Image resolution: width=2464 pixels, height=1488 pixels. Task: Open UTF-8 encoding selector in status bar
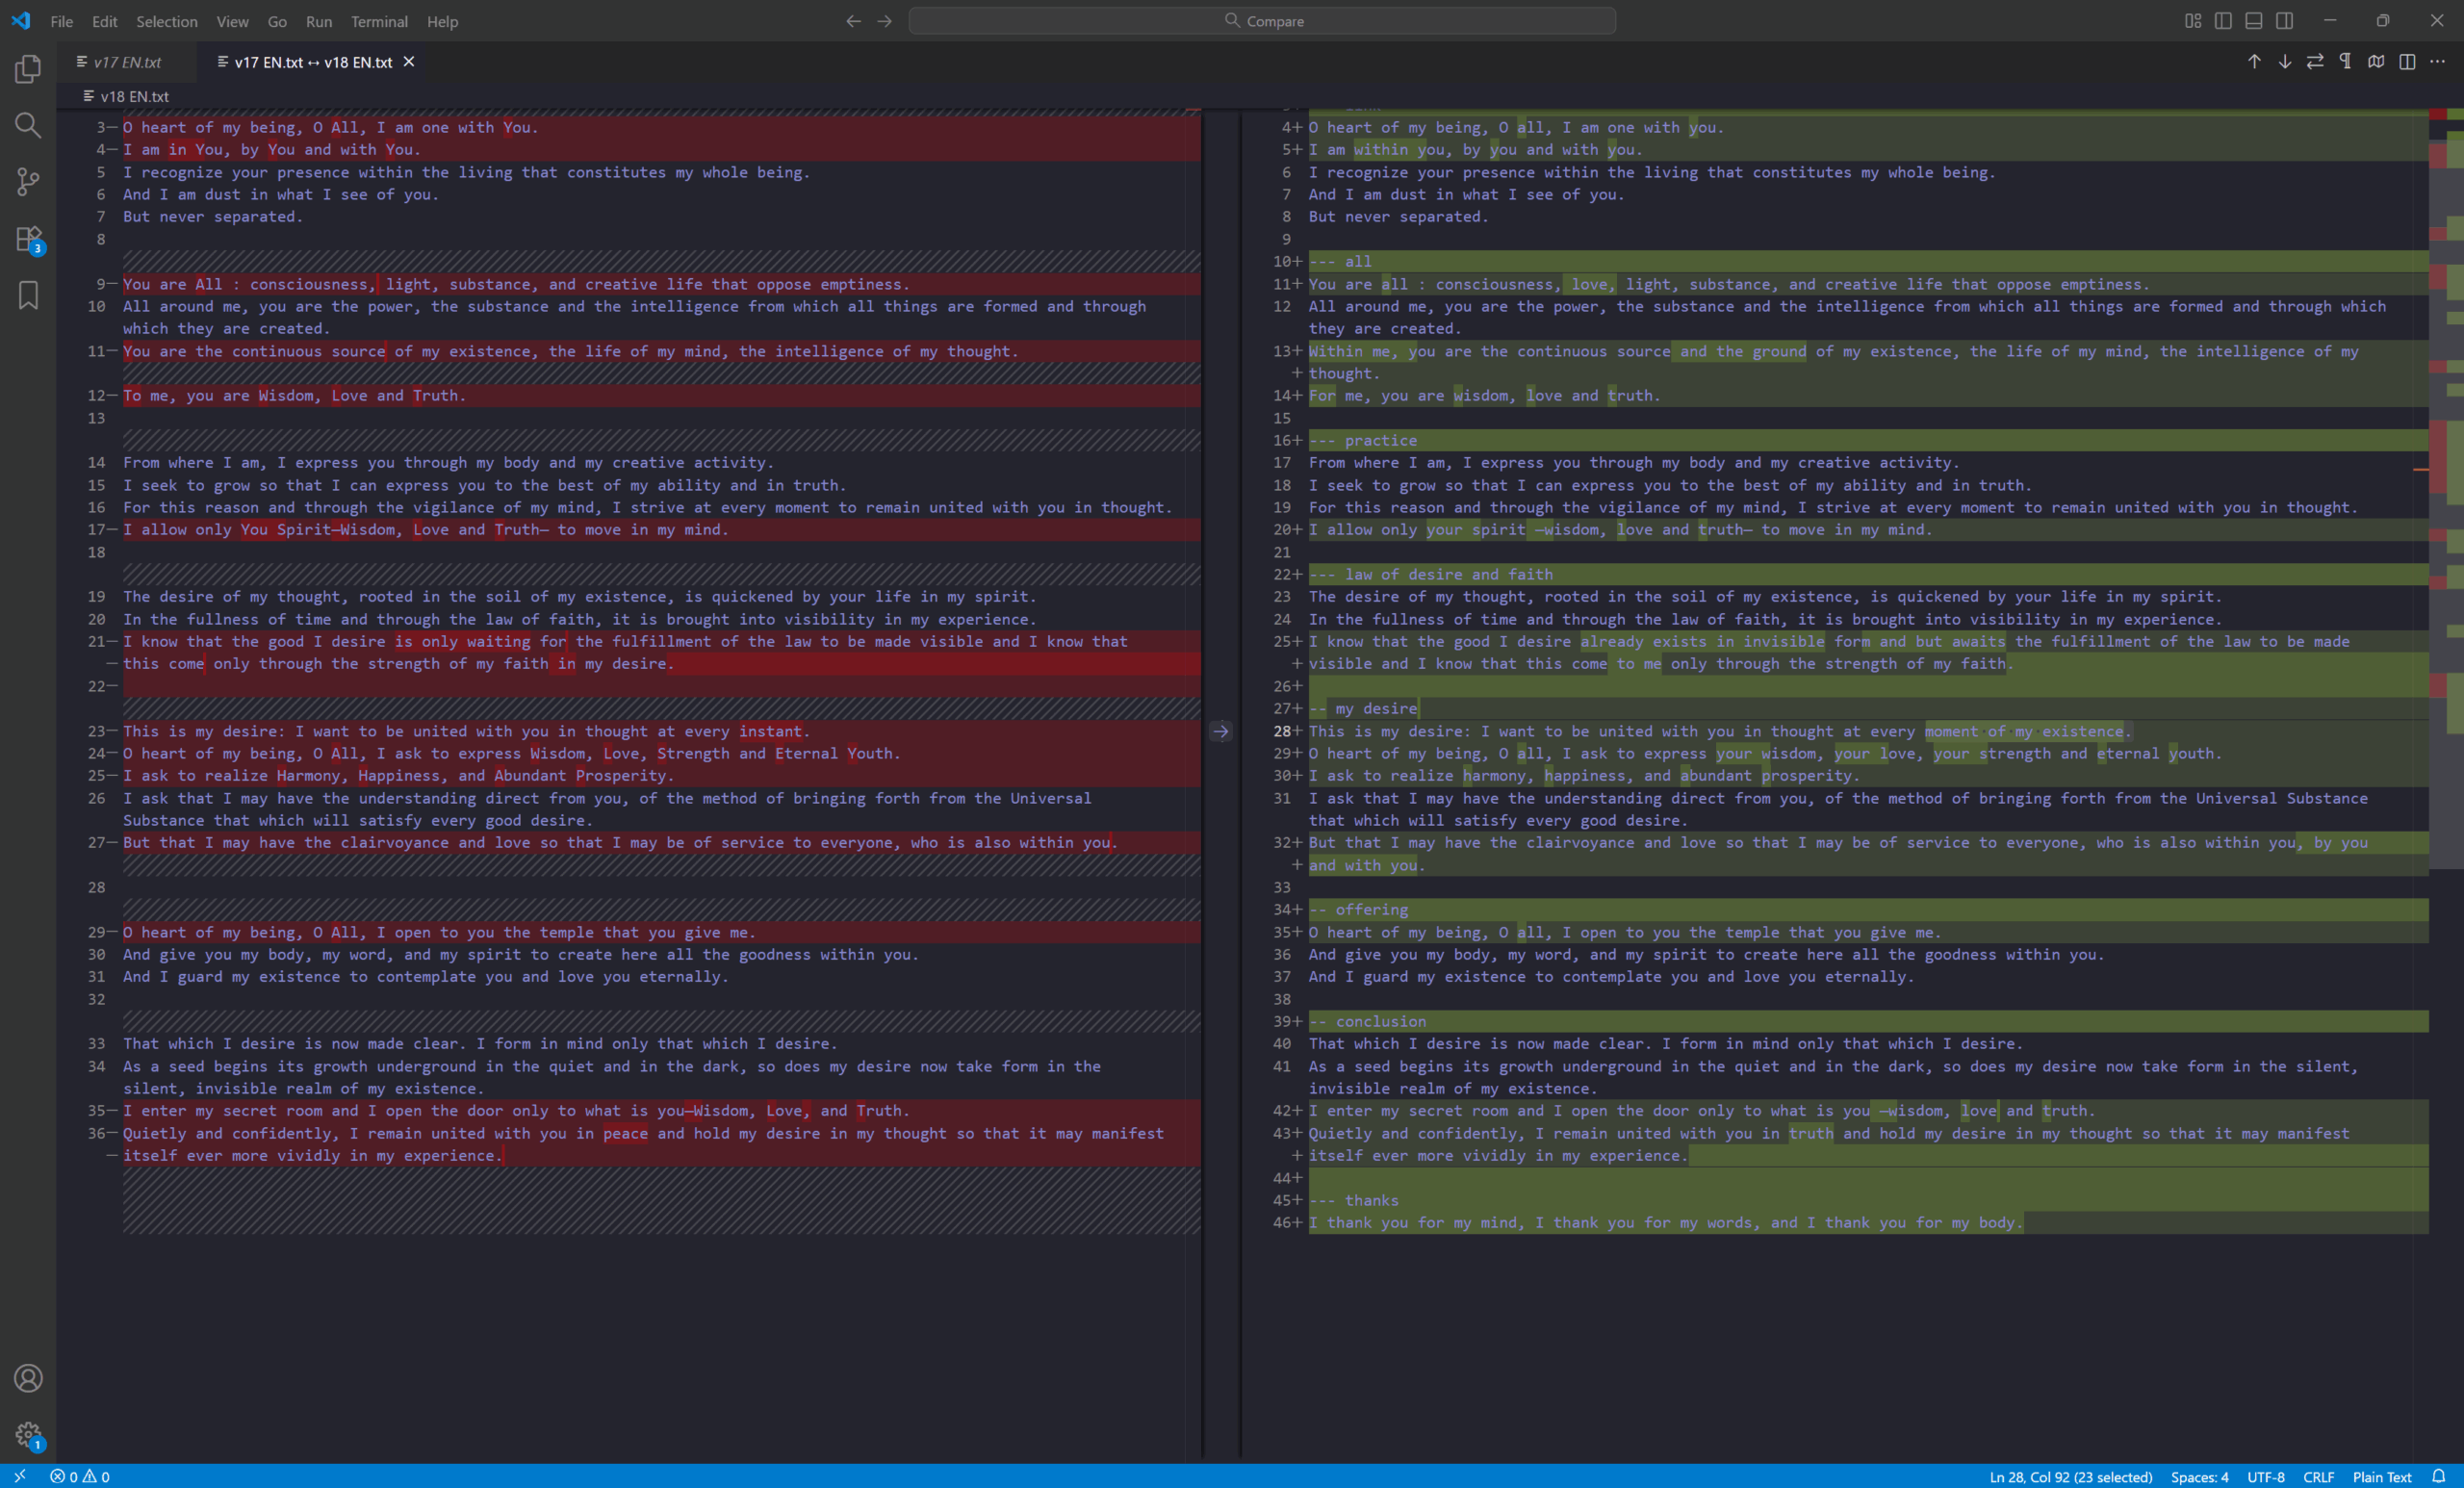click(x=2265, y=1477)
